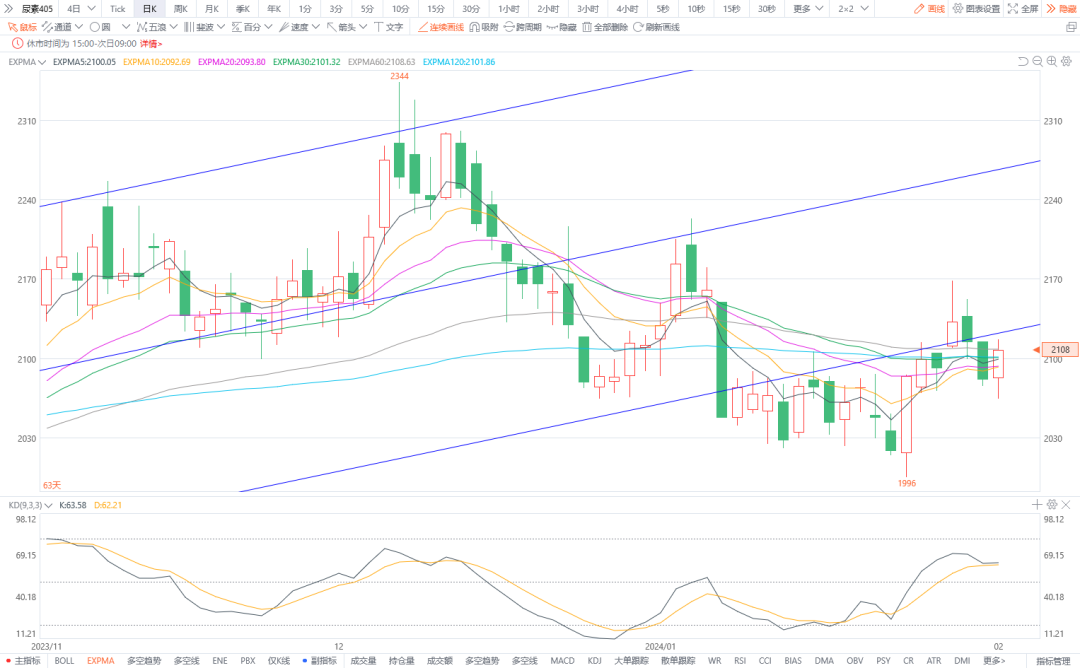Open the KD(9,3,3) indicator dropdown

[x=30, y=505]
